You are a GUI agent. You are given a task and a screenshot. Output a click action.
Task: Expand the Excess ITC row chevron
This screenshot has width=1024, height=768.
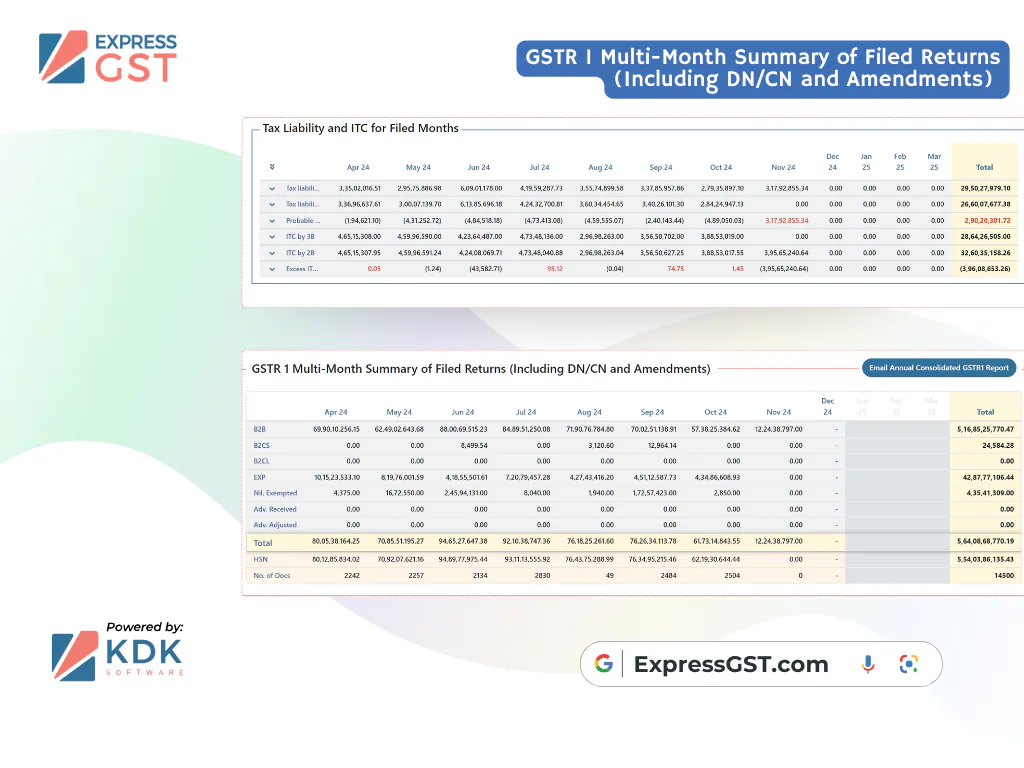[272, 269]
